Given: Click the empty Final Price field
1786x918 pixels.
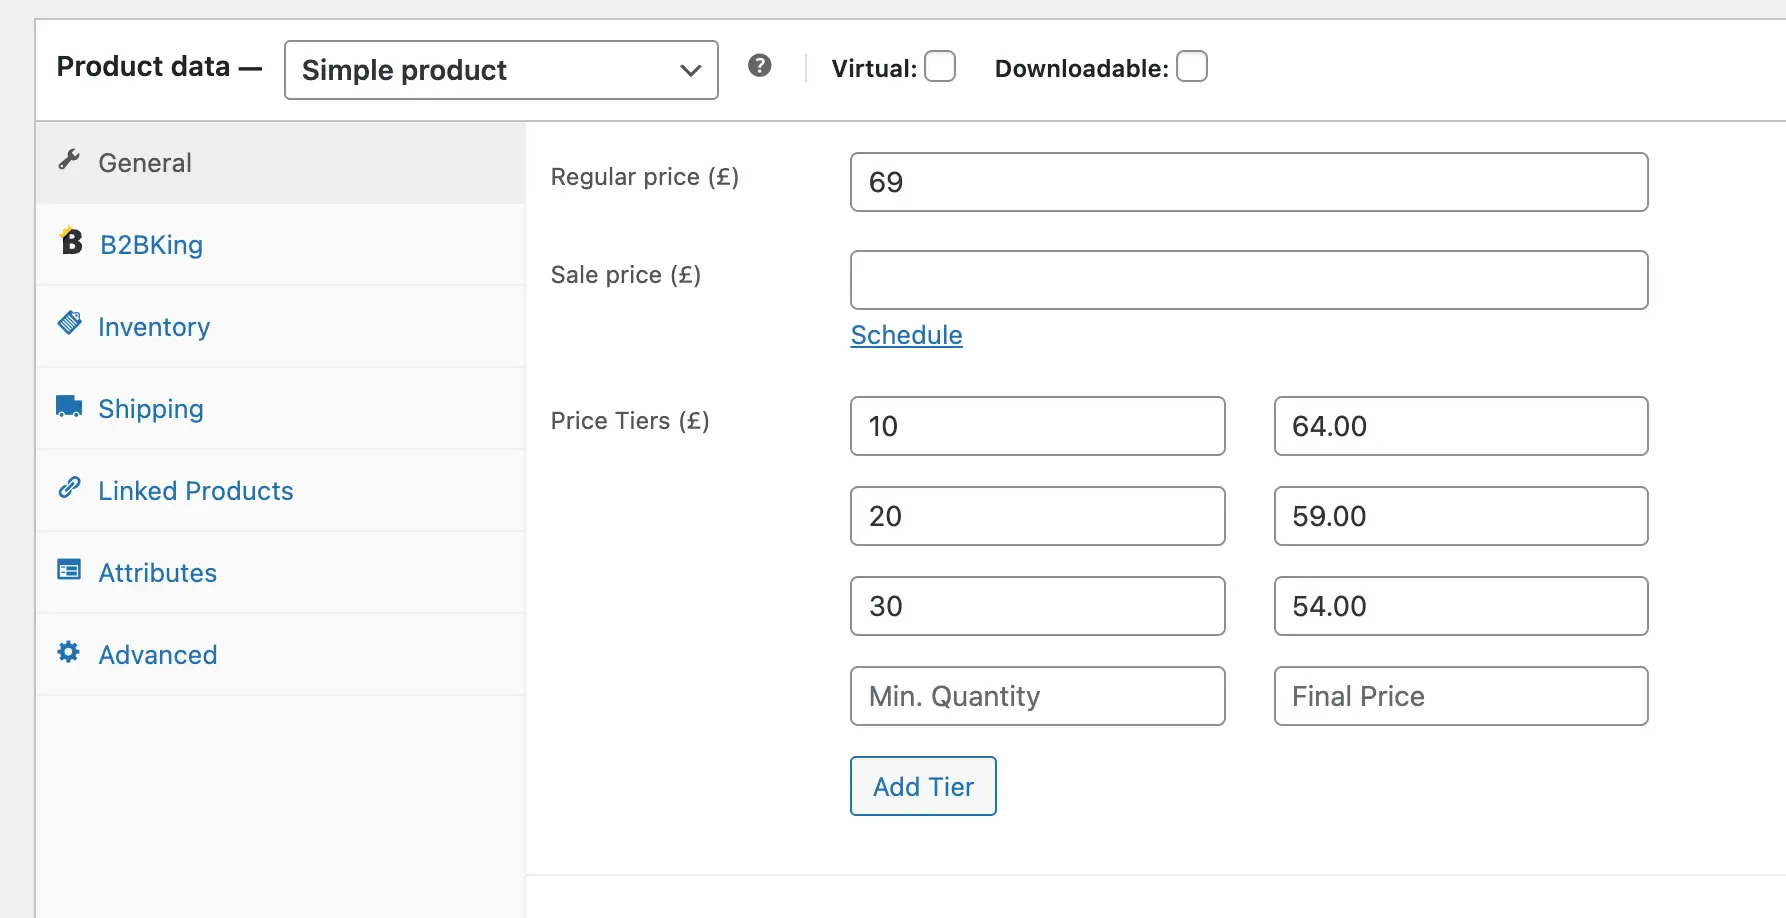Looking at the screenshot, I should [1460, 696].
